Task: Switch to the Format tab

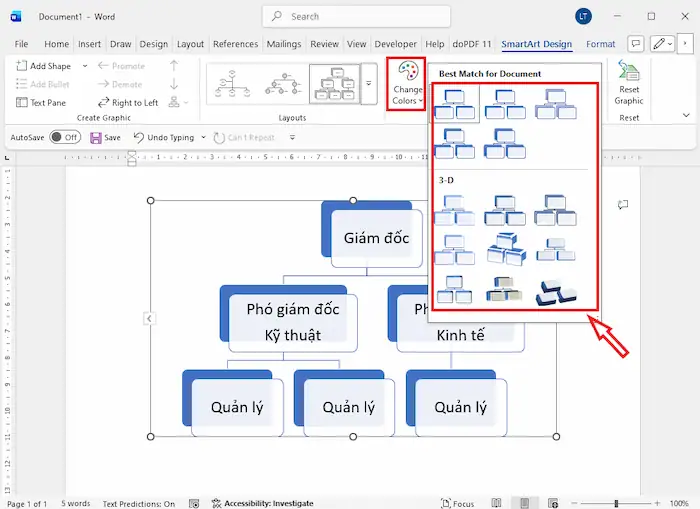Action: point(601,44)
